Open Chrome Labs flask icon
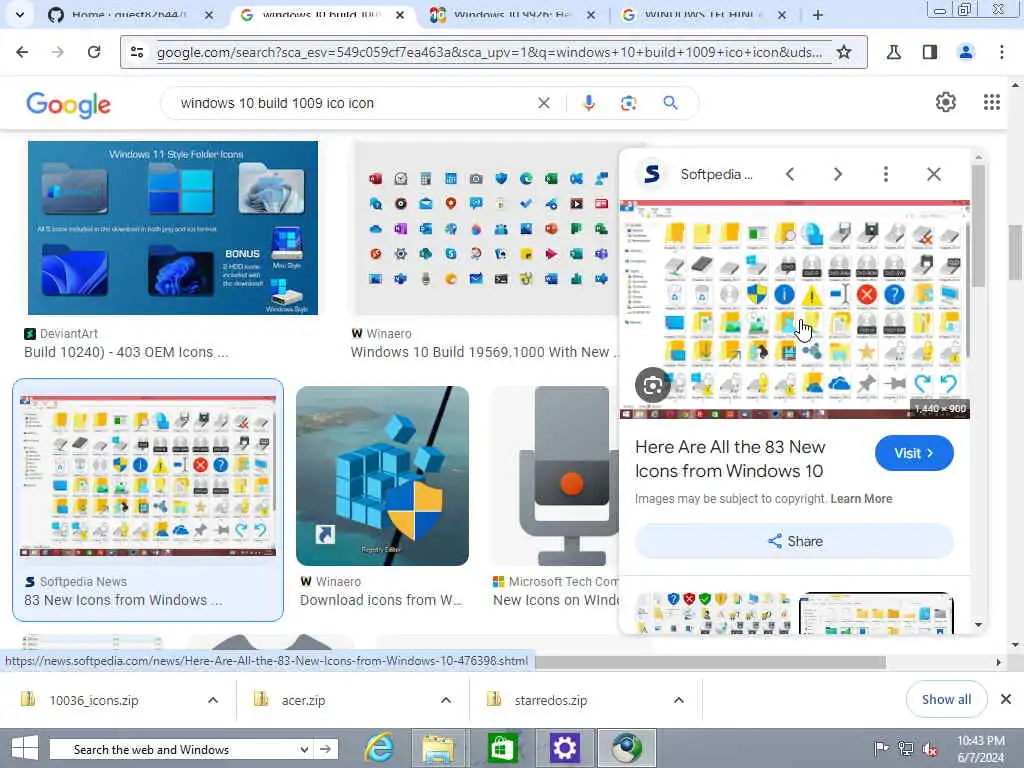 coord(893,52)
